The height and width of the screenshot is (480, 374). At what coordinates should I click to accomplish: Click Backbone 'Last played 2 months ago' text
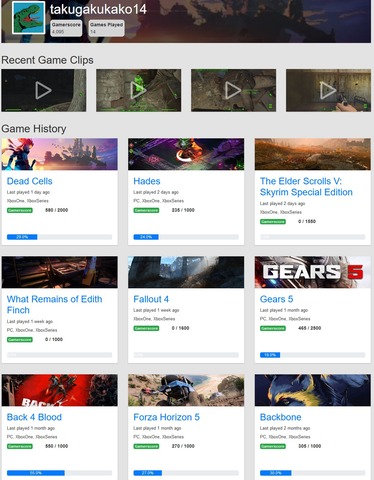285,428
